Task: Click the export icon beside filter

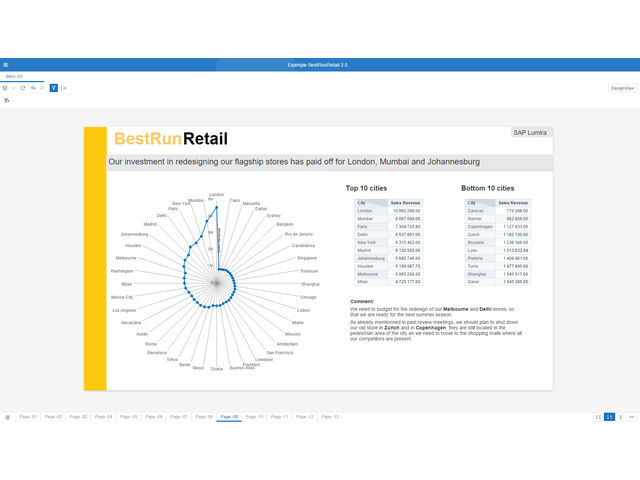Action: coord(64,88)
